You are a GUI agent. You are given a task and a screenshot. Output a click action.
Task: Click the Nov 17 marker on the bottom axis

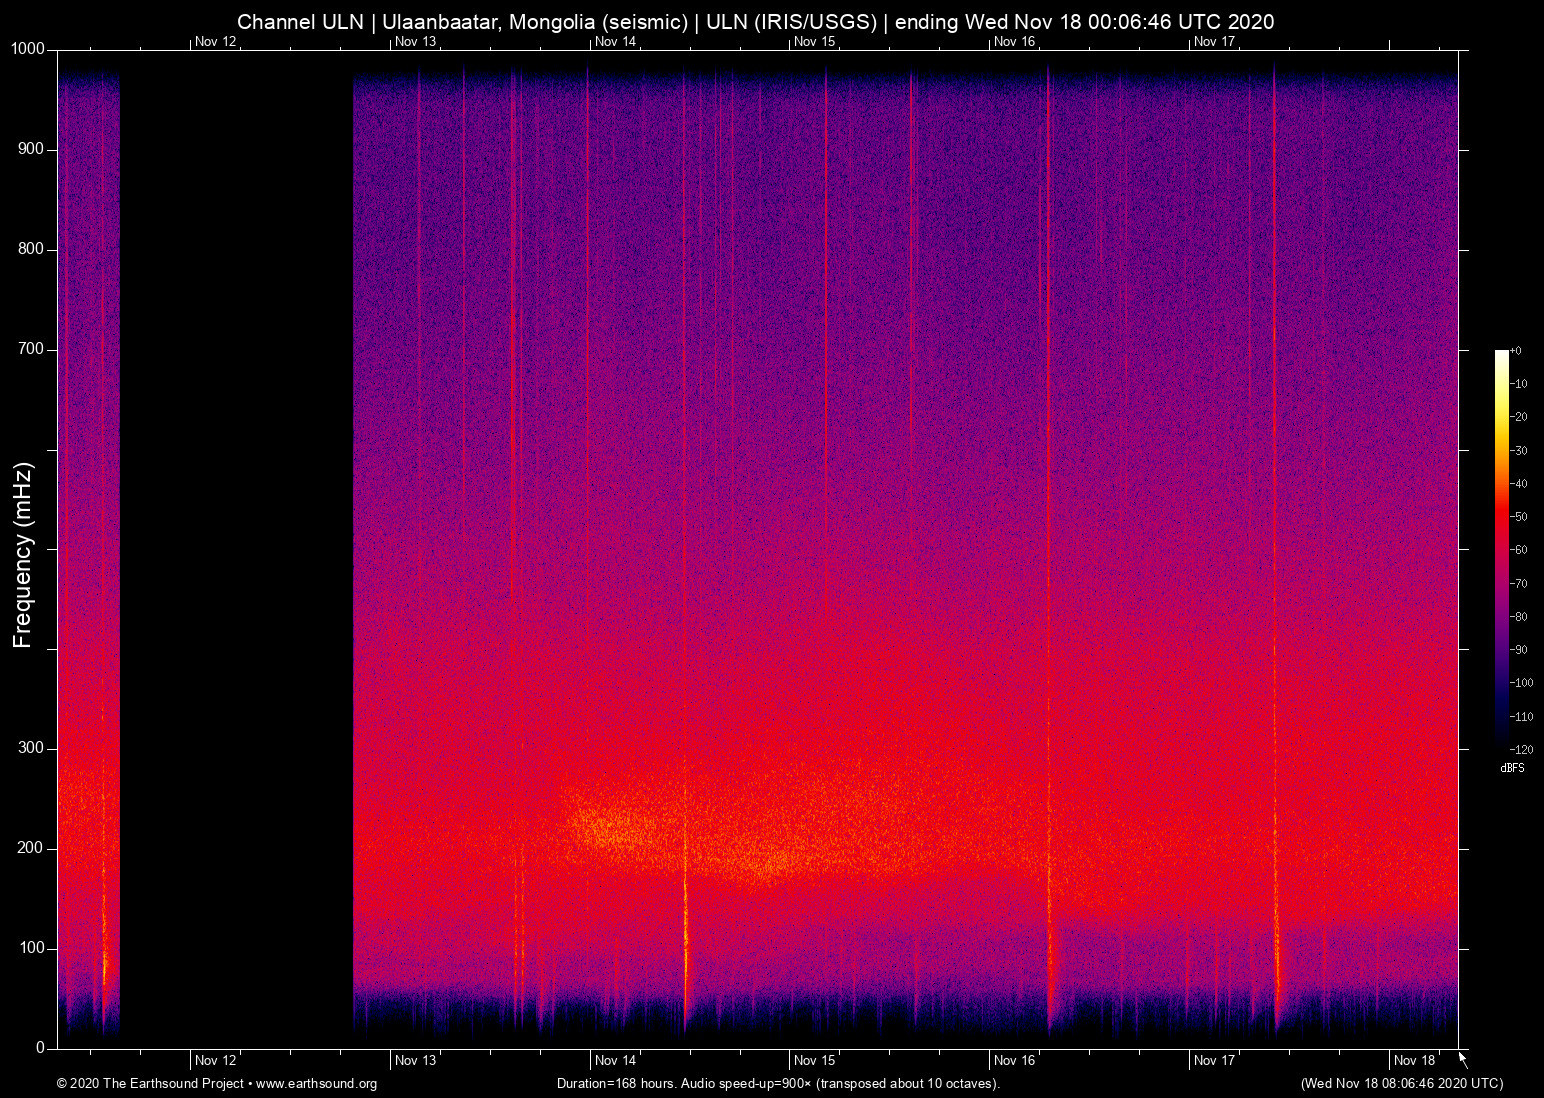click(1214, 1060)
